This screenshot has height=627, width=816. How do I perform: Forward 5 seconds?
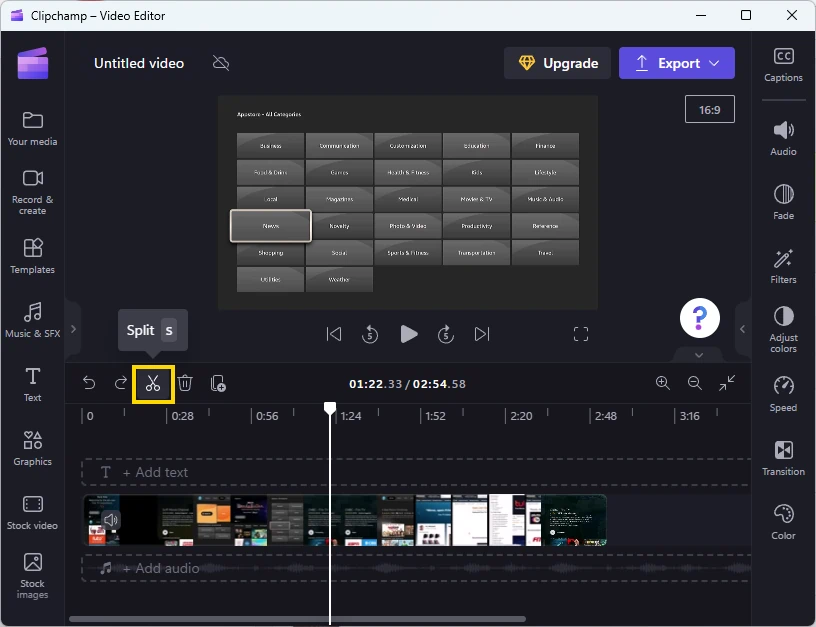pyautogui.click(x=445, y=334)
